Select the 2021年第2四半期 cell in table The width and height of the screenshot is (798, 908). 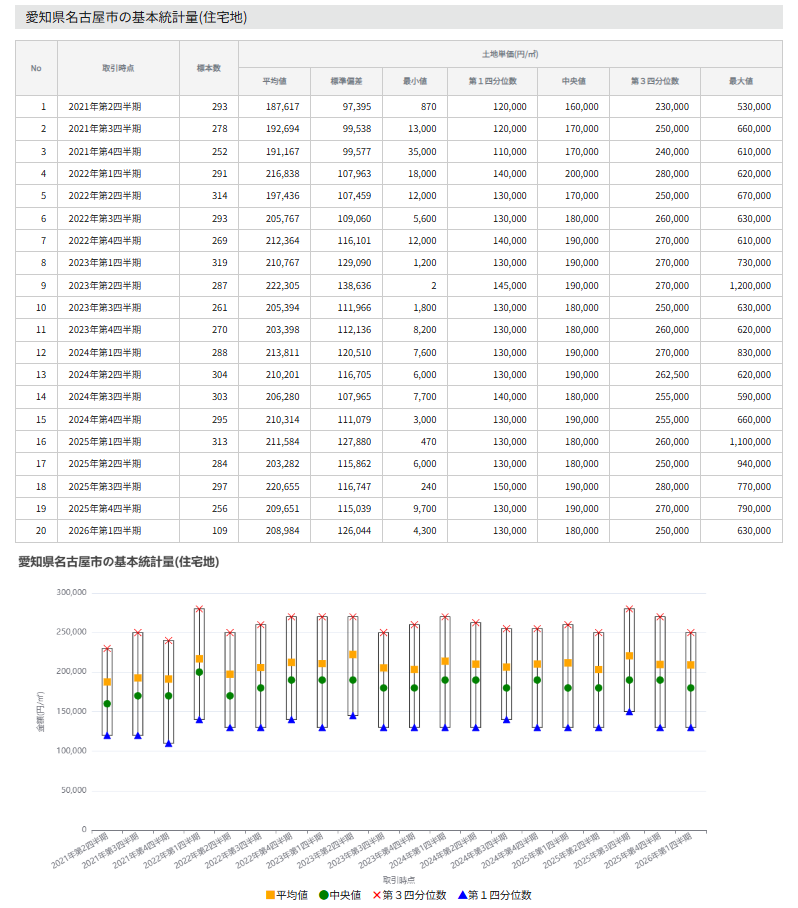pyautogui.click(x=118, y=107)
